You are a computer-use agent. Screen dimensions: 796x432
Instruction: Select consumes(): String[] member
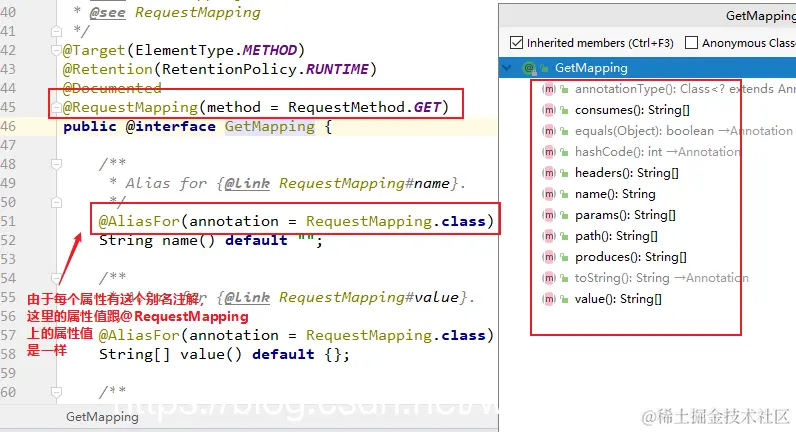point(632,110)
